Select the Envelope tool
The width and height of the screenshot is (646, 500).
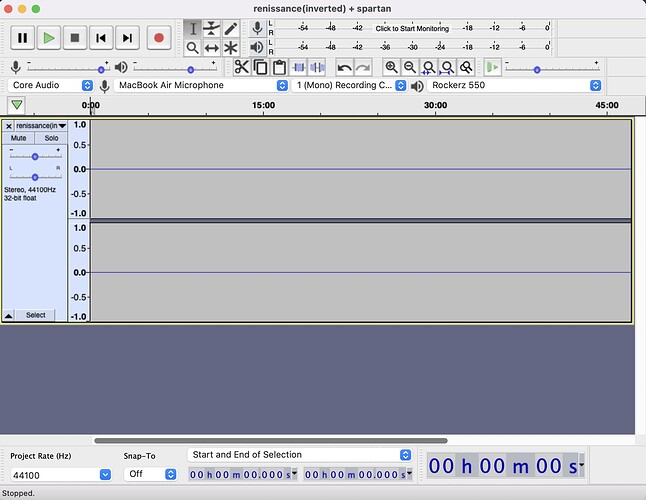coord(211,28)
